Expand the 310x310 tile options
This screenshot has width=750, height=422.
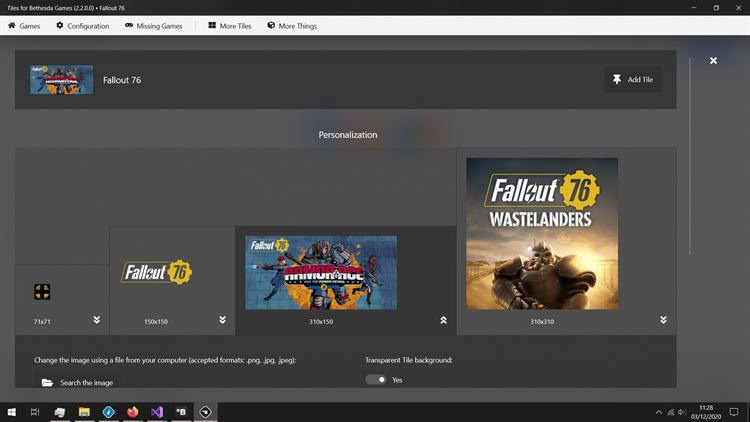tap(663, 320)
